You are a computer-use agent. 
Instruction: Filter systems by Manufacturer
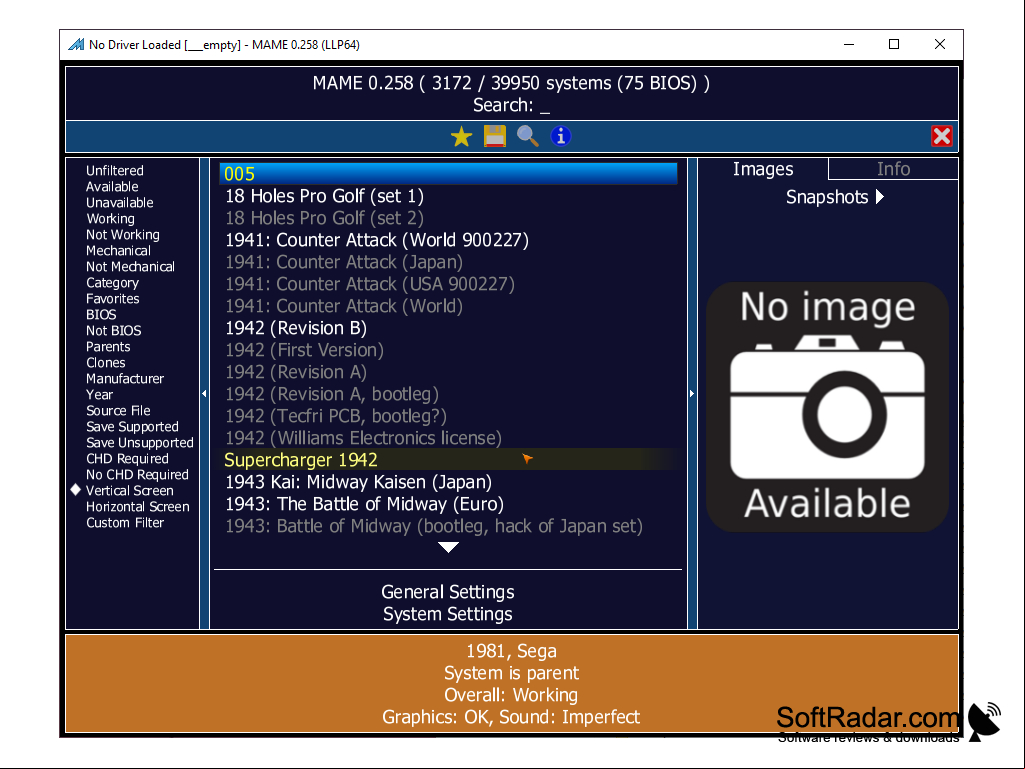coord(125,379)
